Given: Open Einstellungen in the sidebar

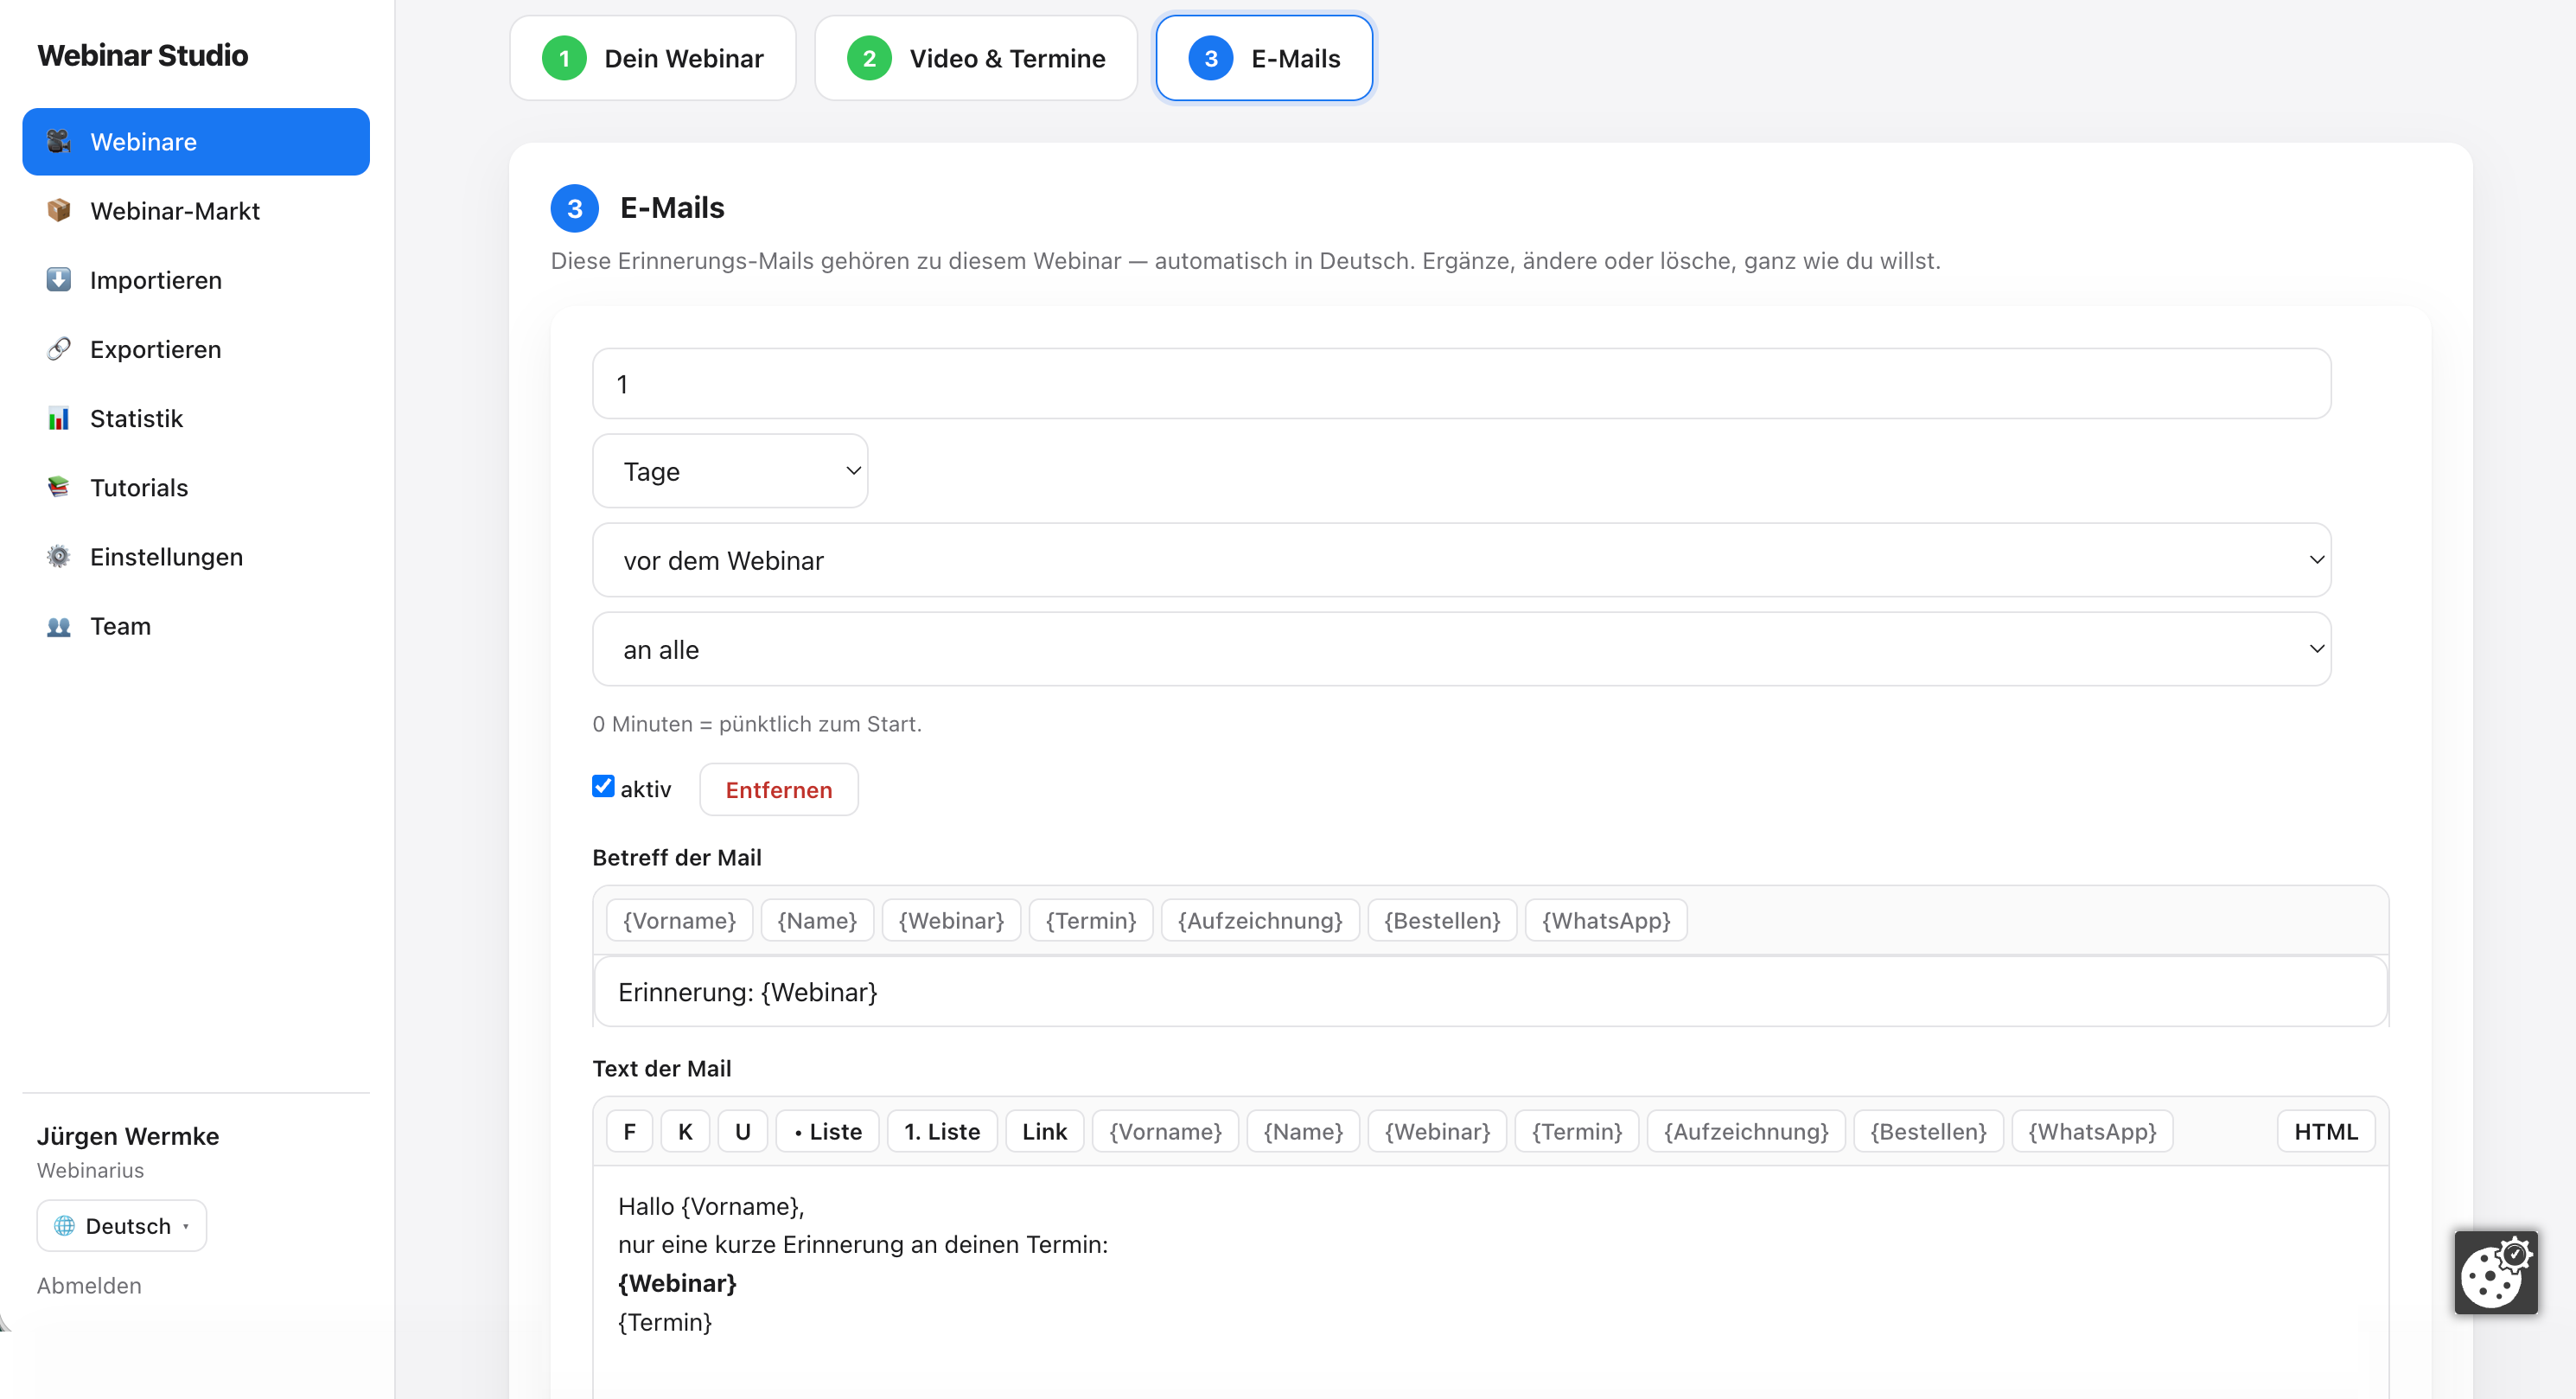Looking at the screenshot, I should pos(196,556).
